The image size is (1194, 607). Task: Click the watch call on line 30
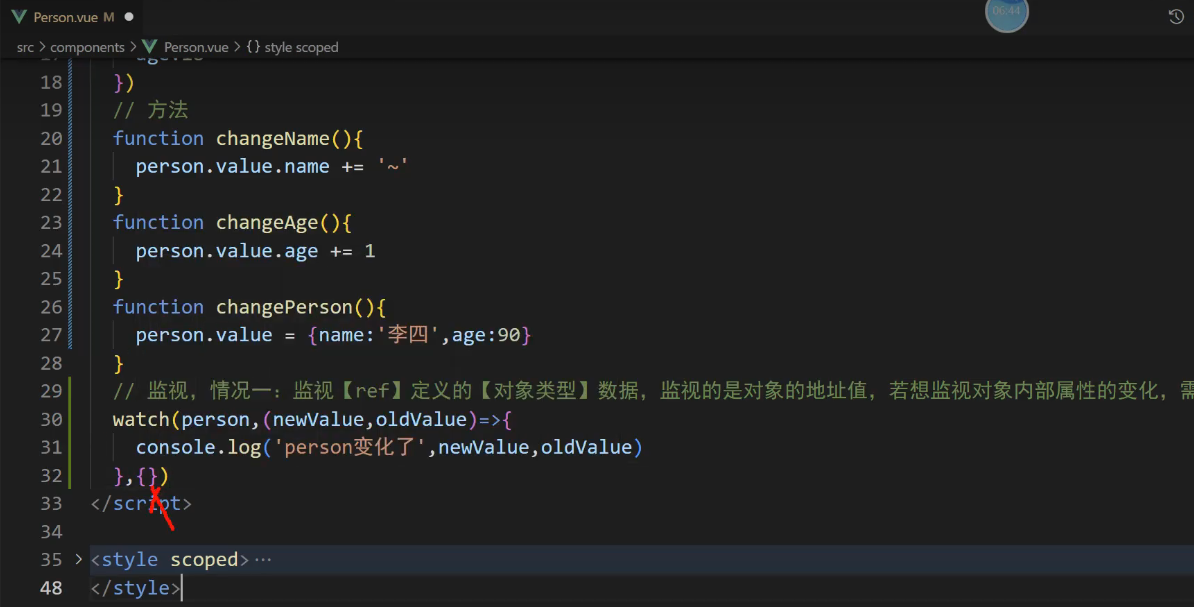point(141,420)
